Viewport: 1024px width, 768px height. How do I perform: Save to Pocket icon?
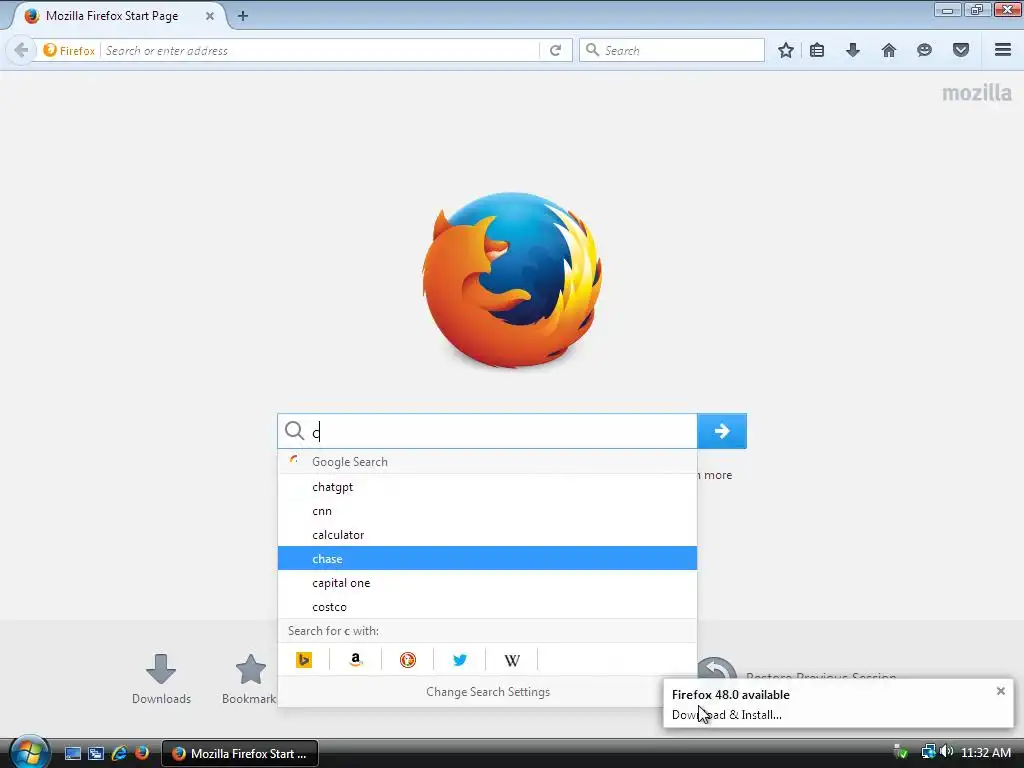pyautogui.click(x=961, y=50)
